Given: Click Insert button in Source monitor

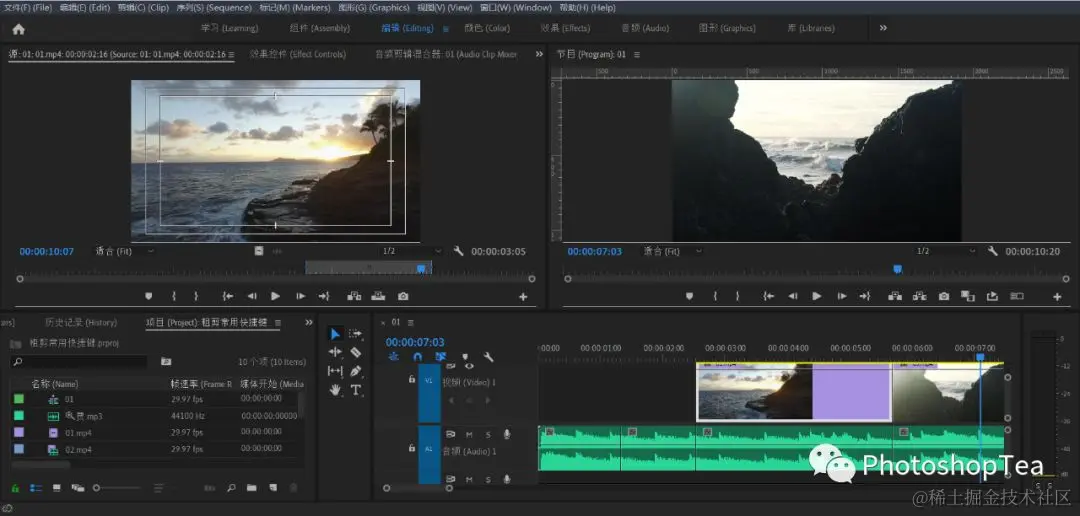Looking at the screenshot, I should click(x=354, y=296).
